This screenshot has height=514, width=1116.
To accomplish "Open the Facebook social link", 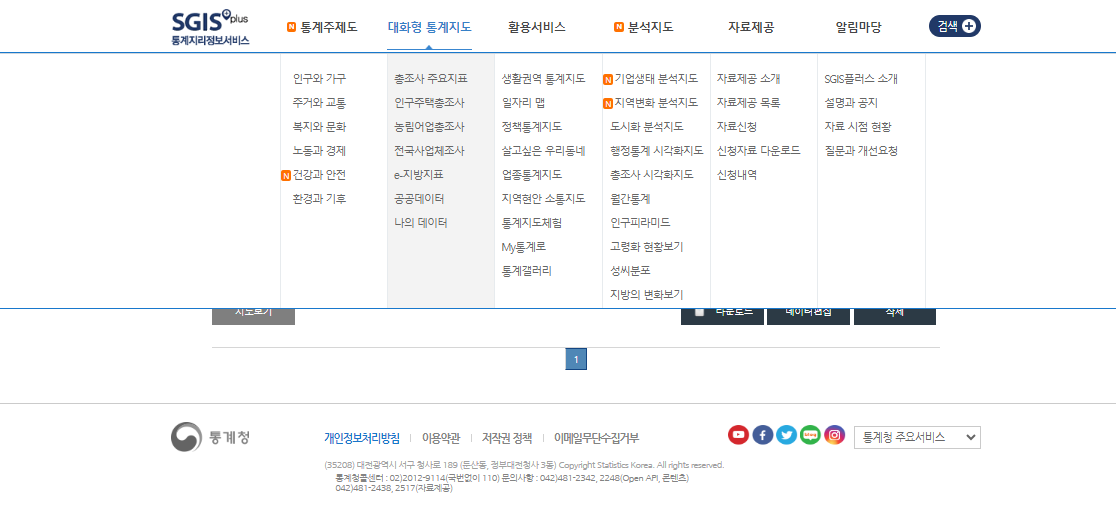I will pos(762,435).
